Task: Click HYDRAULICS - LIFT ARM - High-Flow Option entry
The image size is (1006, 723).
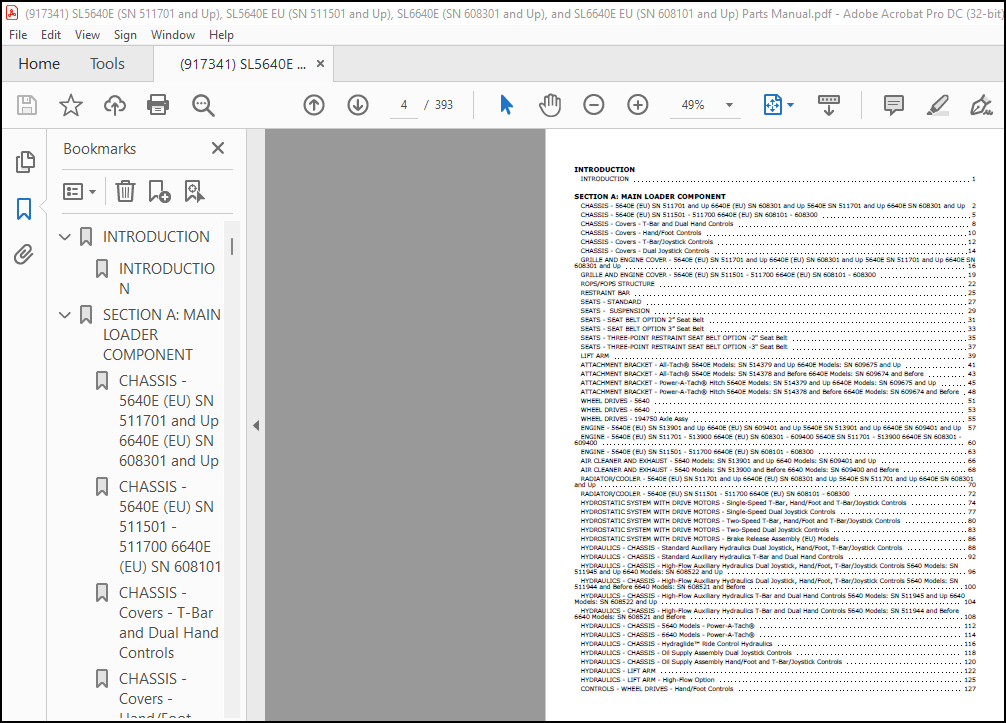Action: click(778, 680)
